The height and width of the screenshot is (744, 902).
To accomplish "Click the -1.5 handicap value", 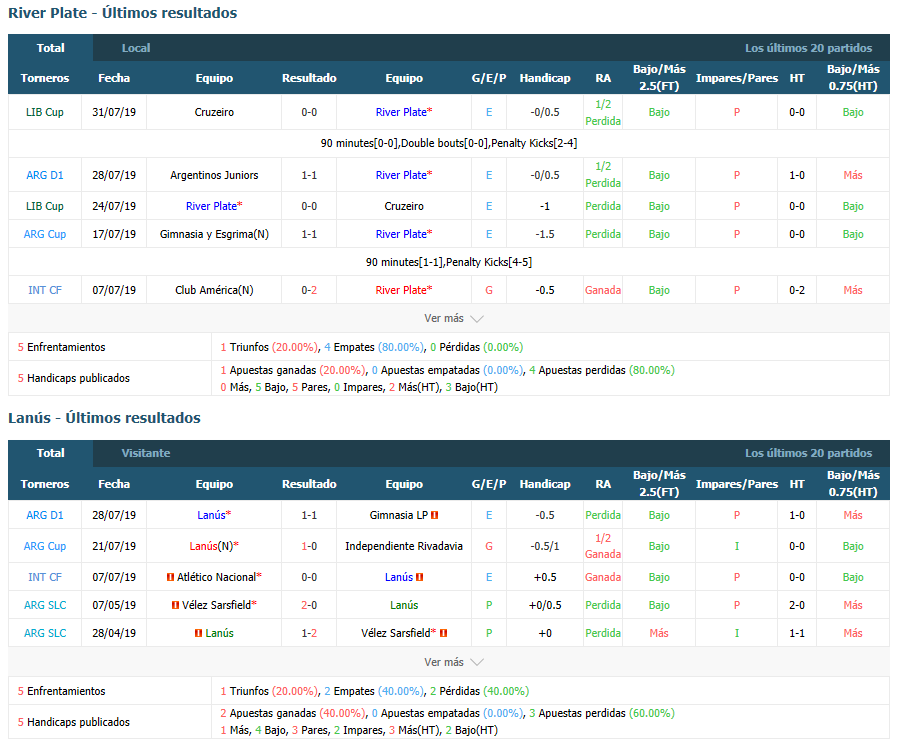I will [545, 234].
